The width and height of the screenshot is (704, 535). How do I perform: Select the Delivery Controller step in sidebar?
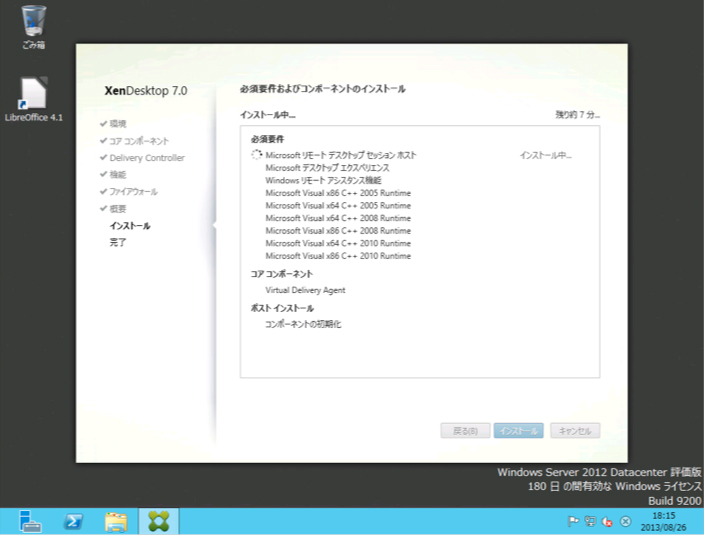pos(147,158)
